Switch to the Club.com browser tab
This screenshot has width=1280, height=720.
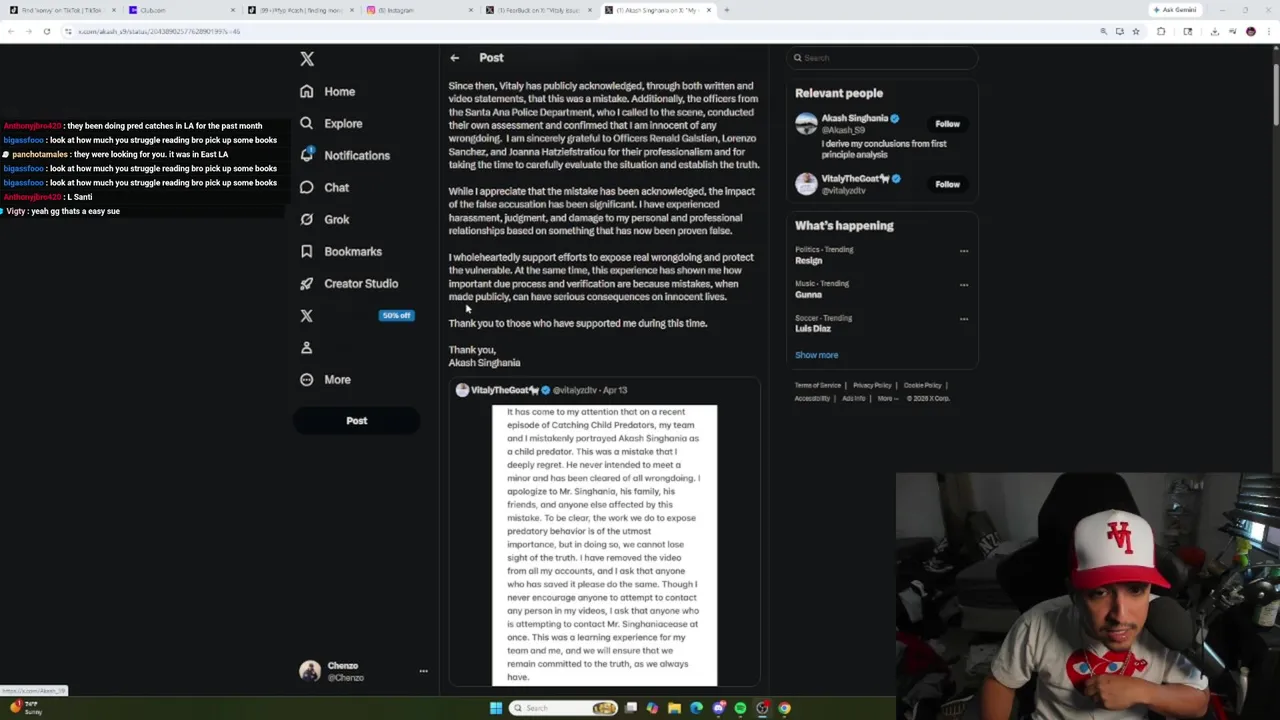180,10
